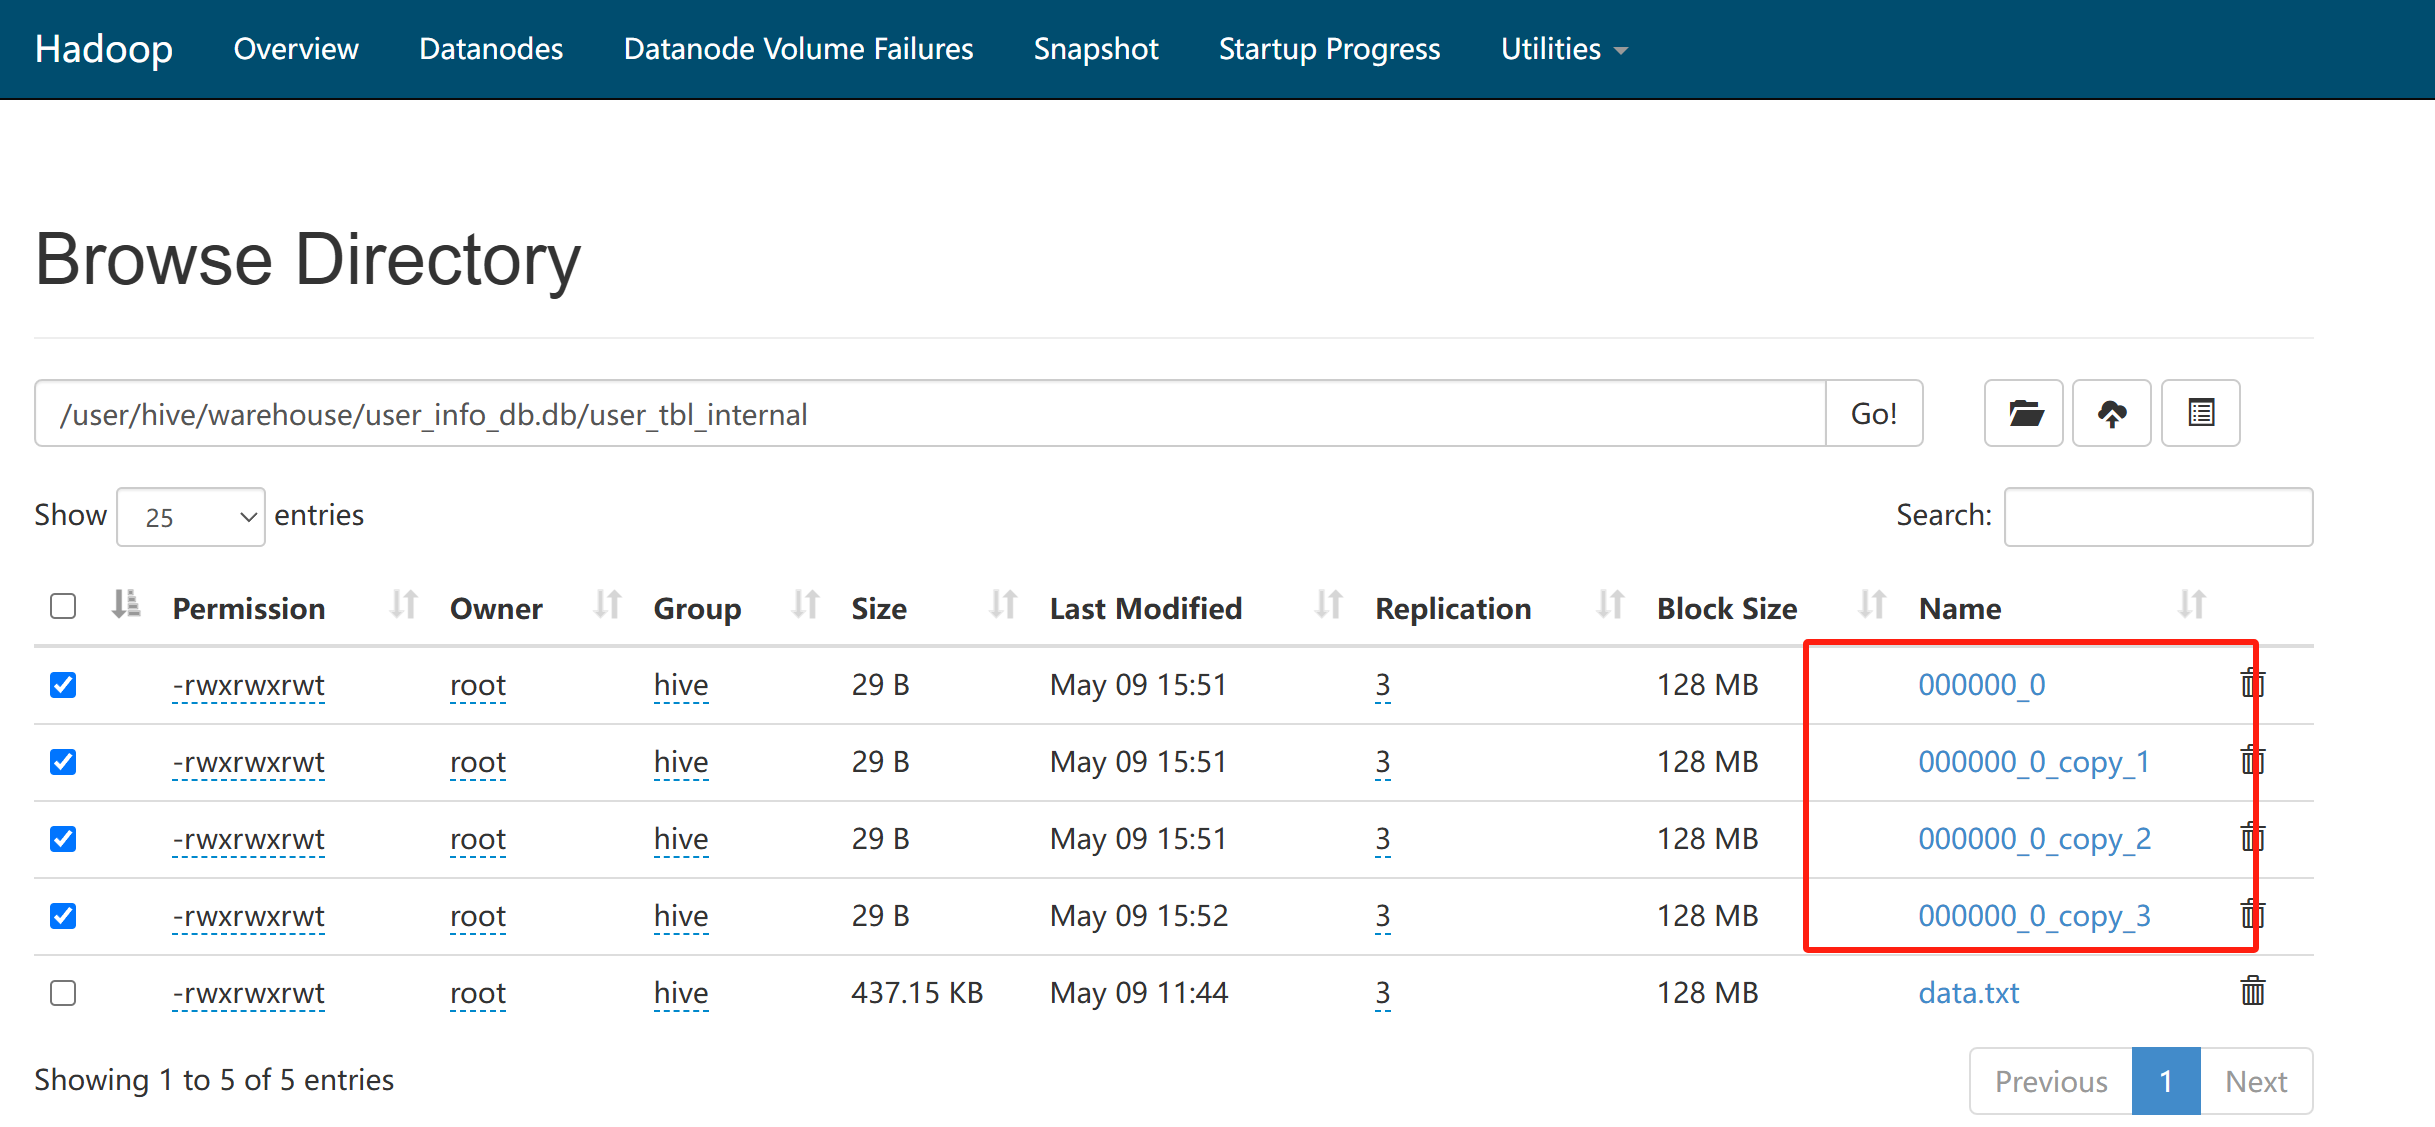Check the data.txt row checkbox
The width and height of the screenshot is (2435, 1127).
63,993
